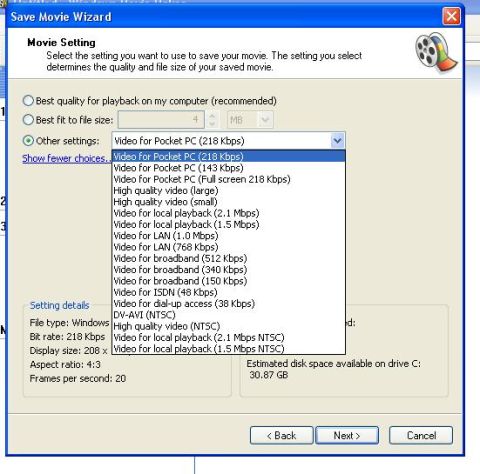Image resolution: width=480 pixels, height=474 pixels.
Task: Click the file size spinner arrows
Action: coord(212,120)
